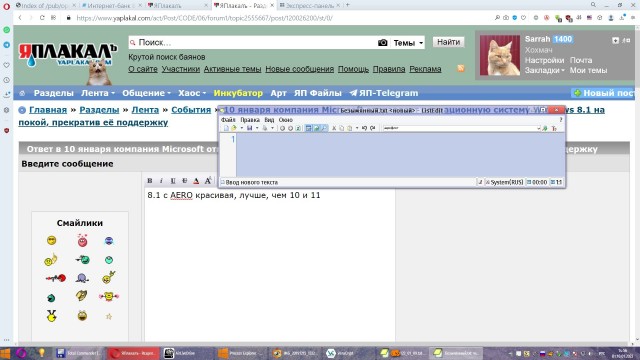Viewport: 640px width, 360px height.
Task: Click the Copy icon in ListEdit toolbar
Action: pyautogui.click(x=342, y=128)
